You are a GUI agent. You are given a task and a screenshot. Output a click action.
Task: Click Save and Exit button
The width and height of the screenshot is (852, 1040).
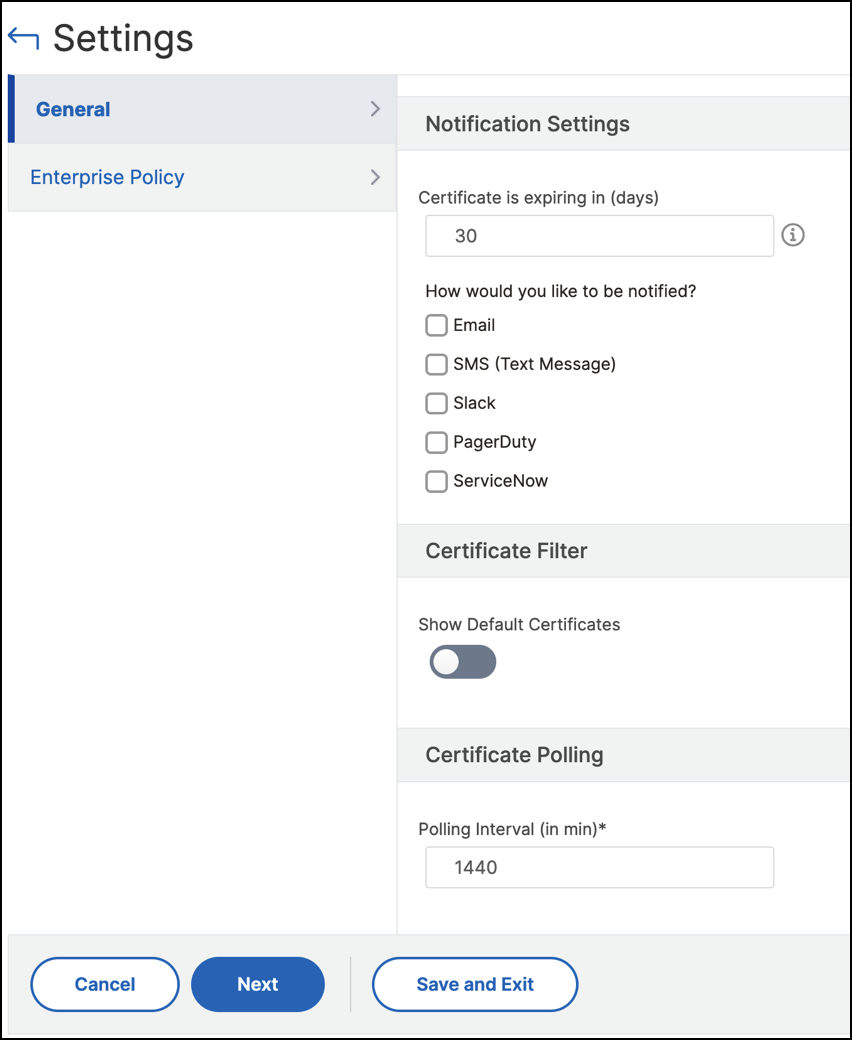pyautogui.click(x=475, y=984)
